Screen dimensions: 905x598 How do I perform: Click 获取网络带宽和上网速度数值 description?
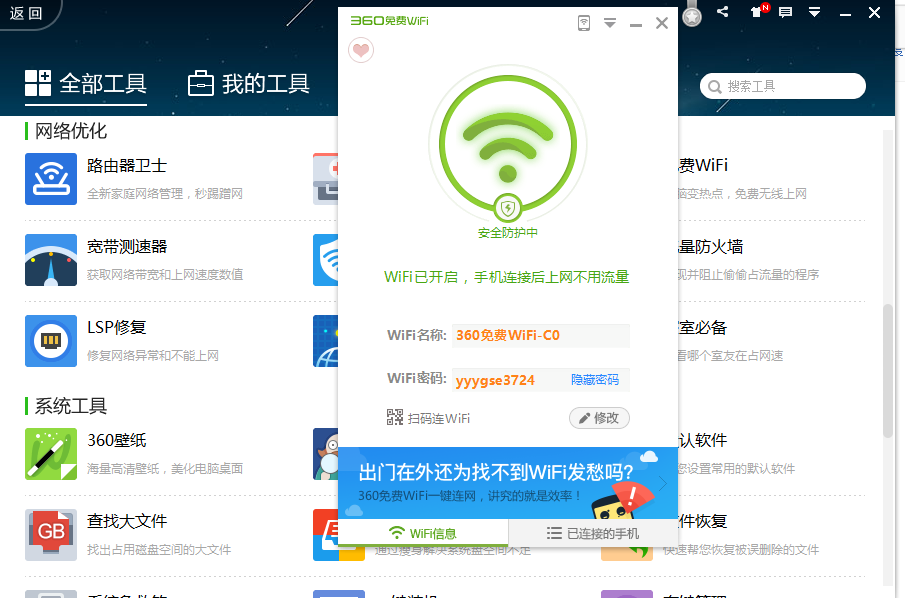coord(165,275)
